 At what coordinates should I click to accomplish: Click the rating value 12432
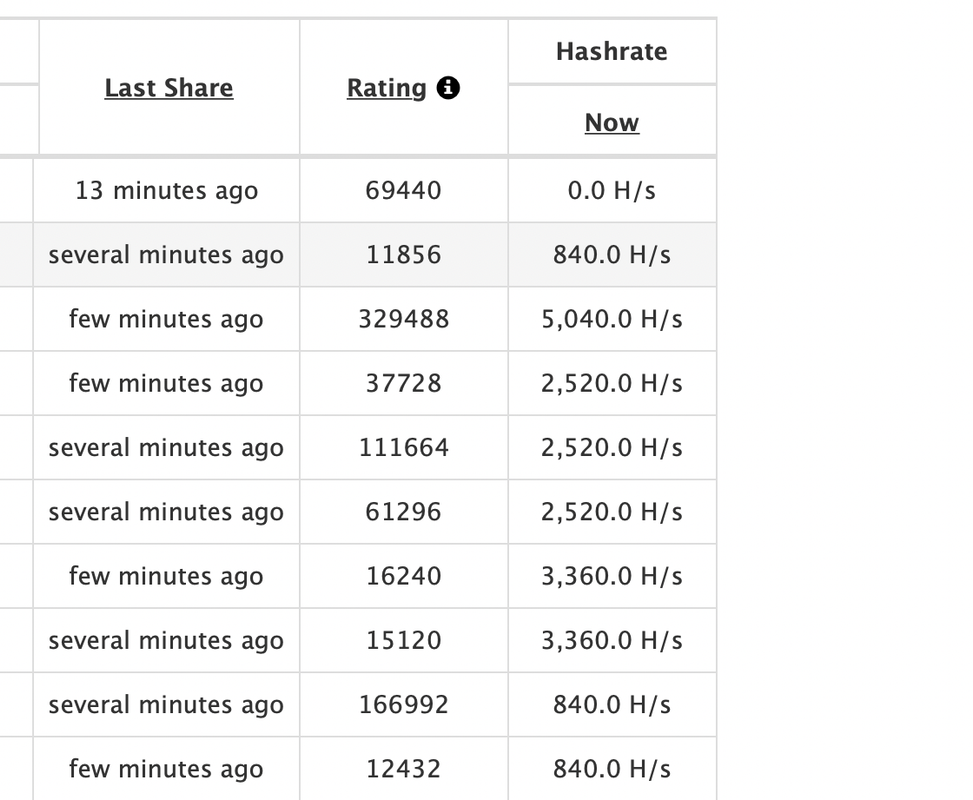404,769
